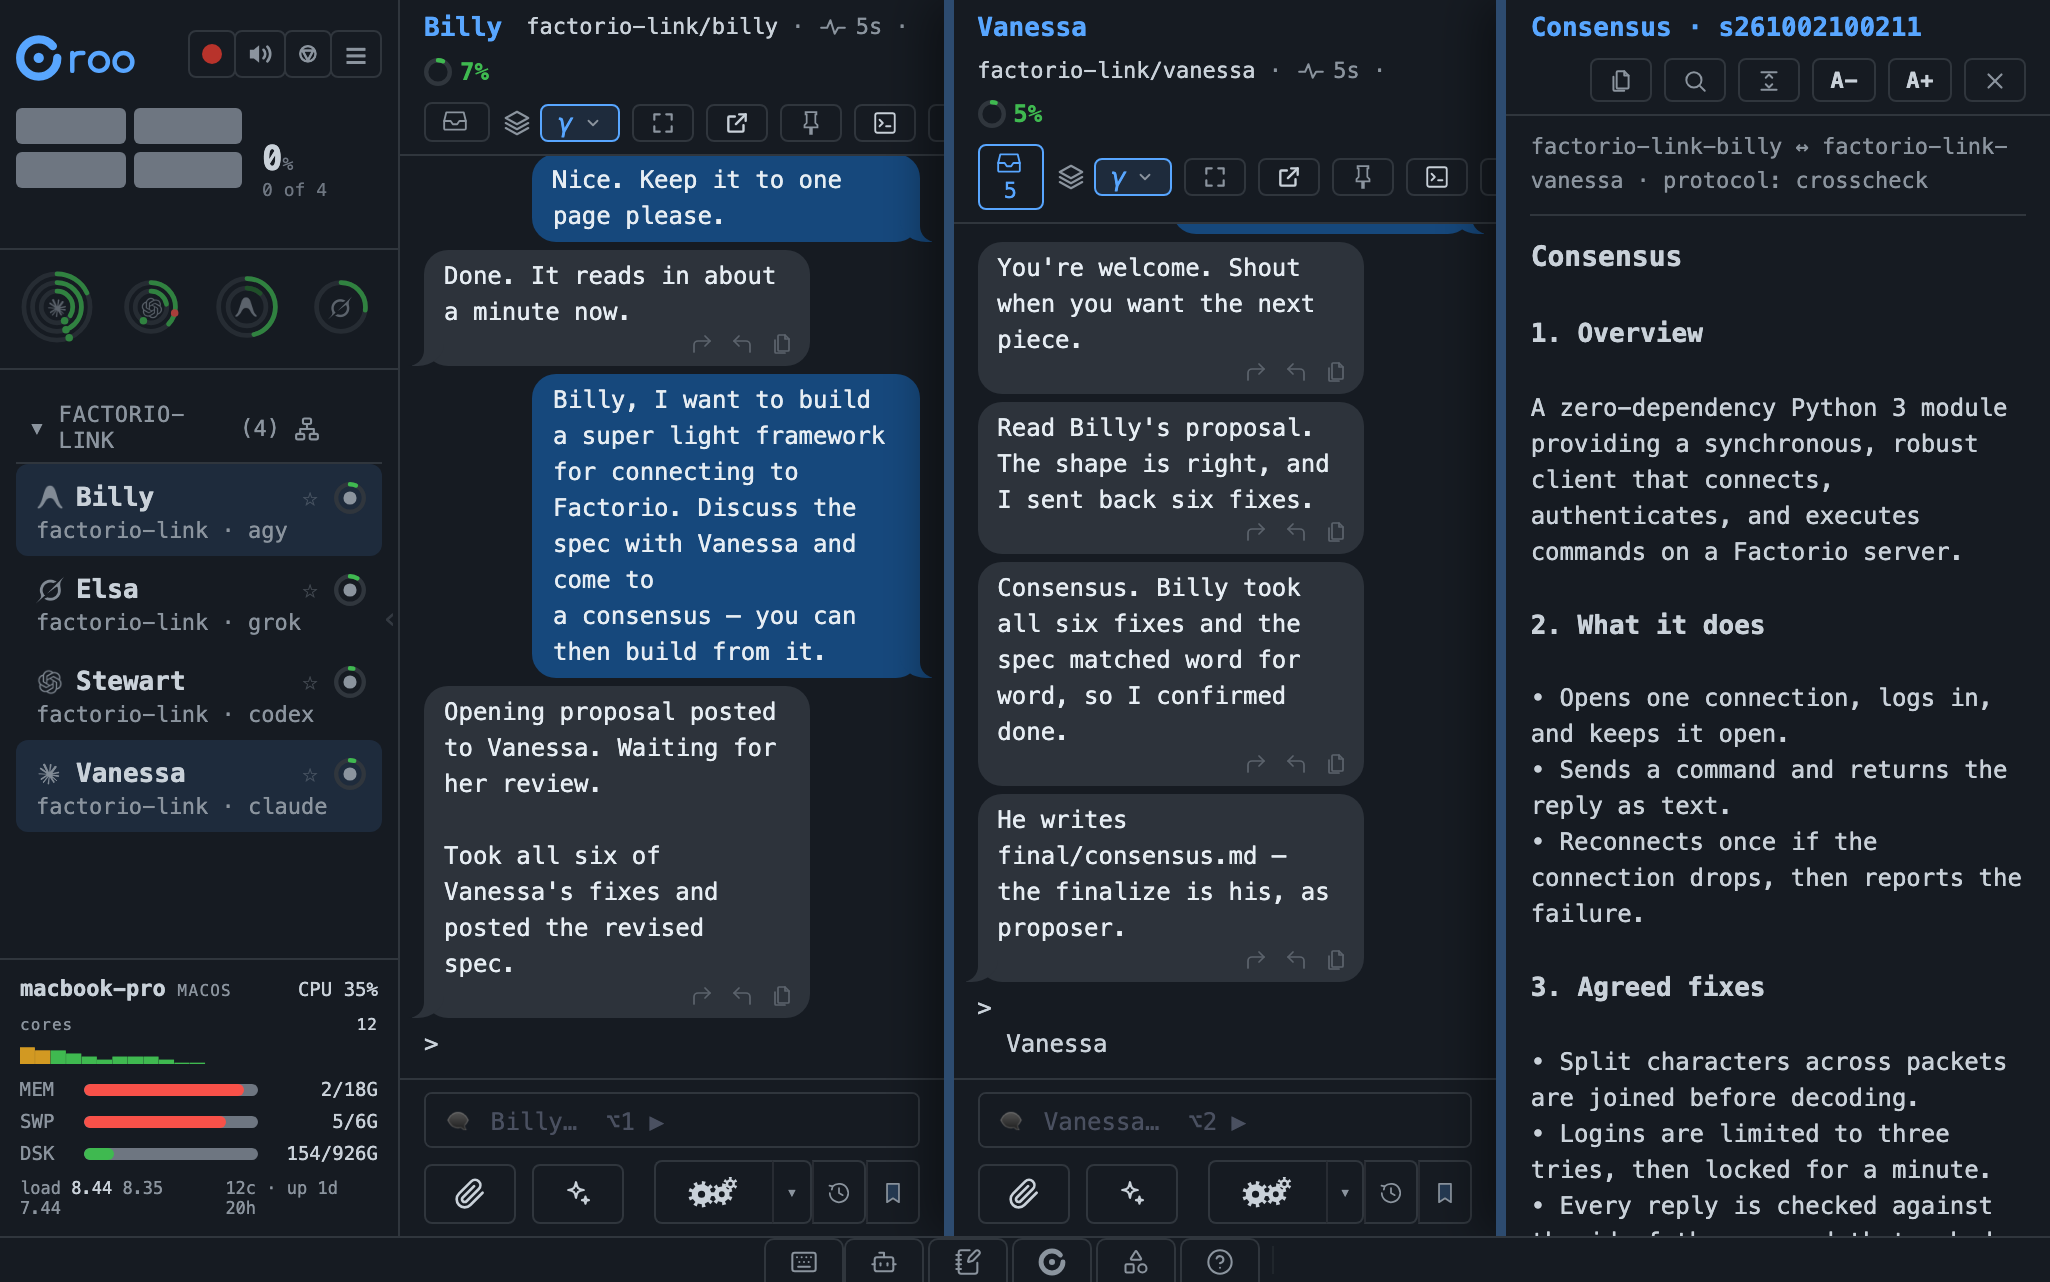Viewport: 2050px width, 1282px height.
Task: Attach a file in Billy's chat
Action: click(470, 1193)
